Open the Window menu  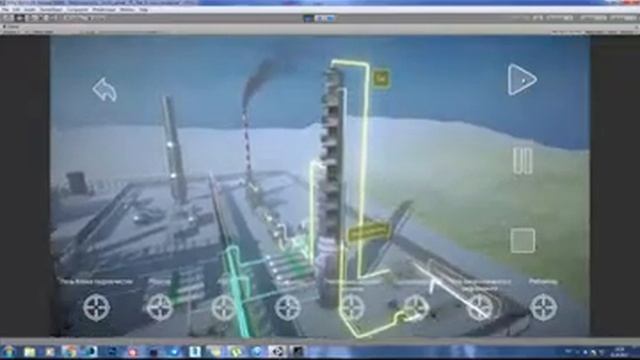click(x=127, y=9)
